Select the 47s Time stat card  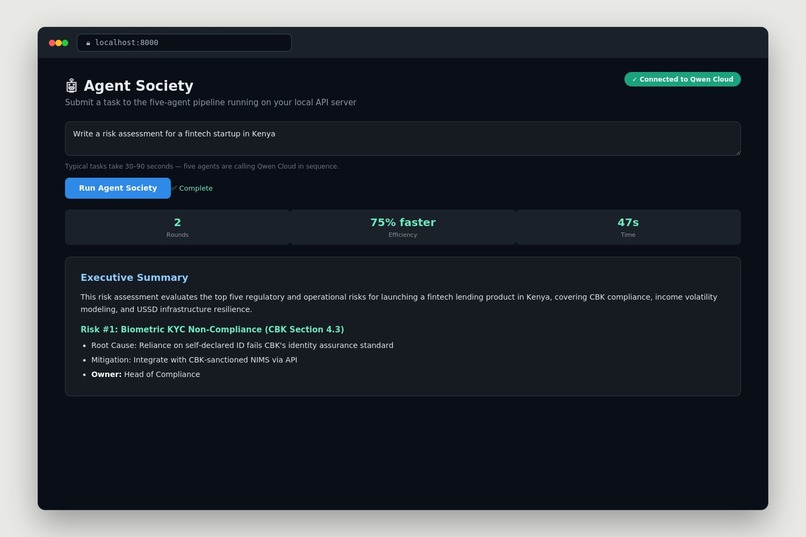(628, 227)
